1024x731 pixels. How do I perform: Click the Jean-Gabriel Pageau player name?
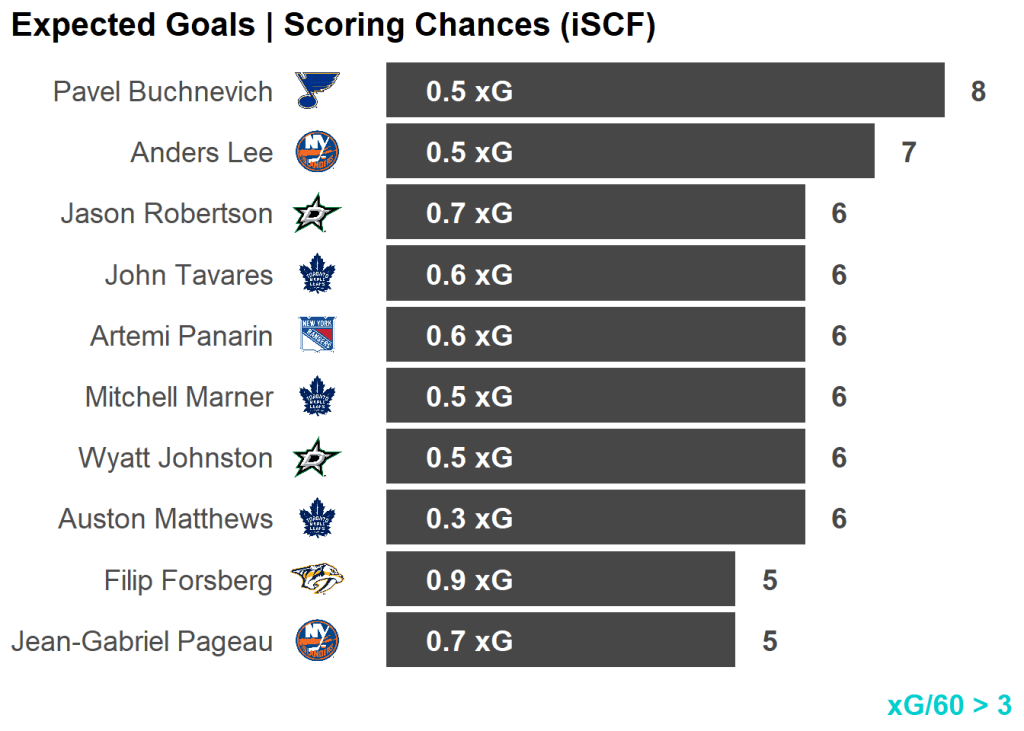coord(142,642)
